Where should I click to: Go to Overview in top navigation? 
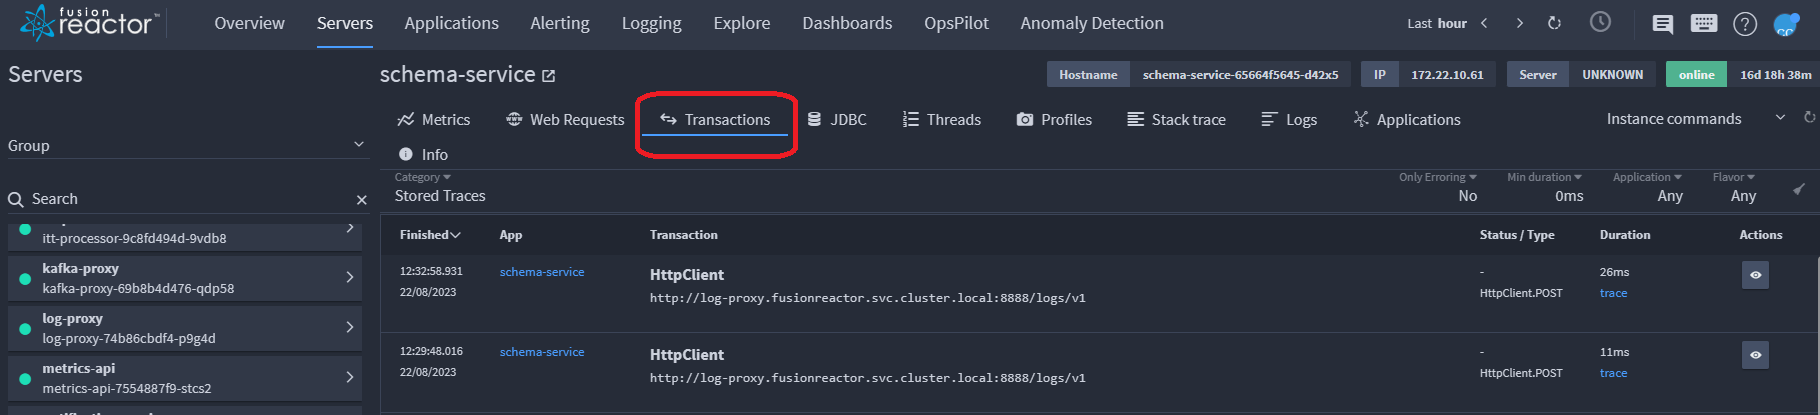click(x=249, y=23)
